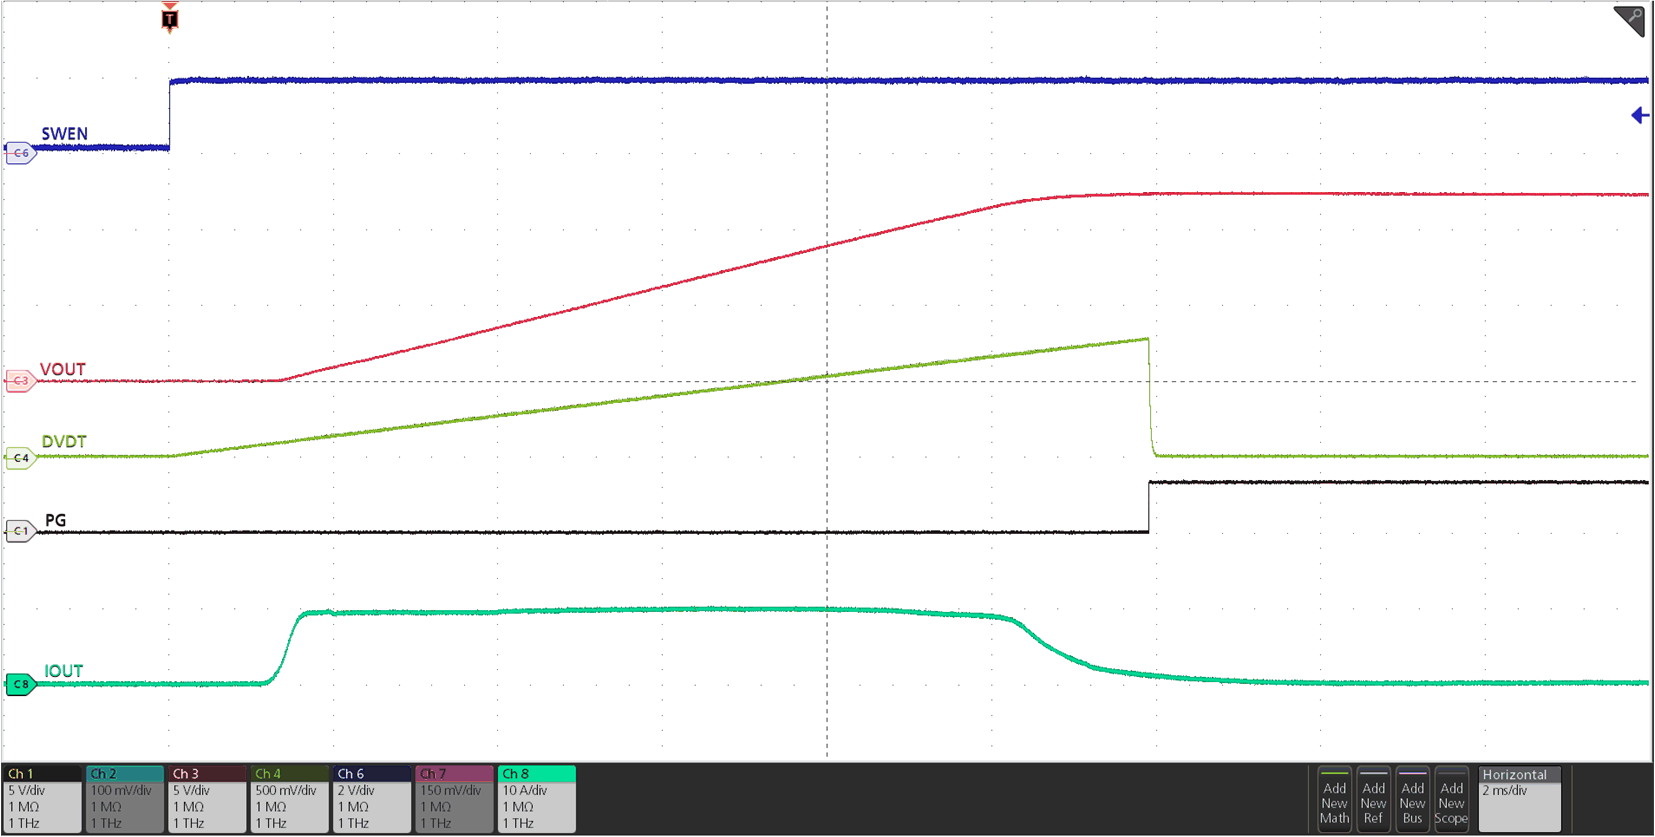Toggle the Ch 8 10 A/div badge
Viewport: 1655px width, 837px height.
[537, 799]
